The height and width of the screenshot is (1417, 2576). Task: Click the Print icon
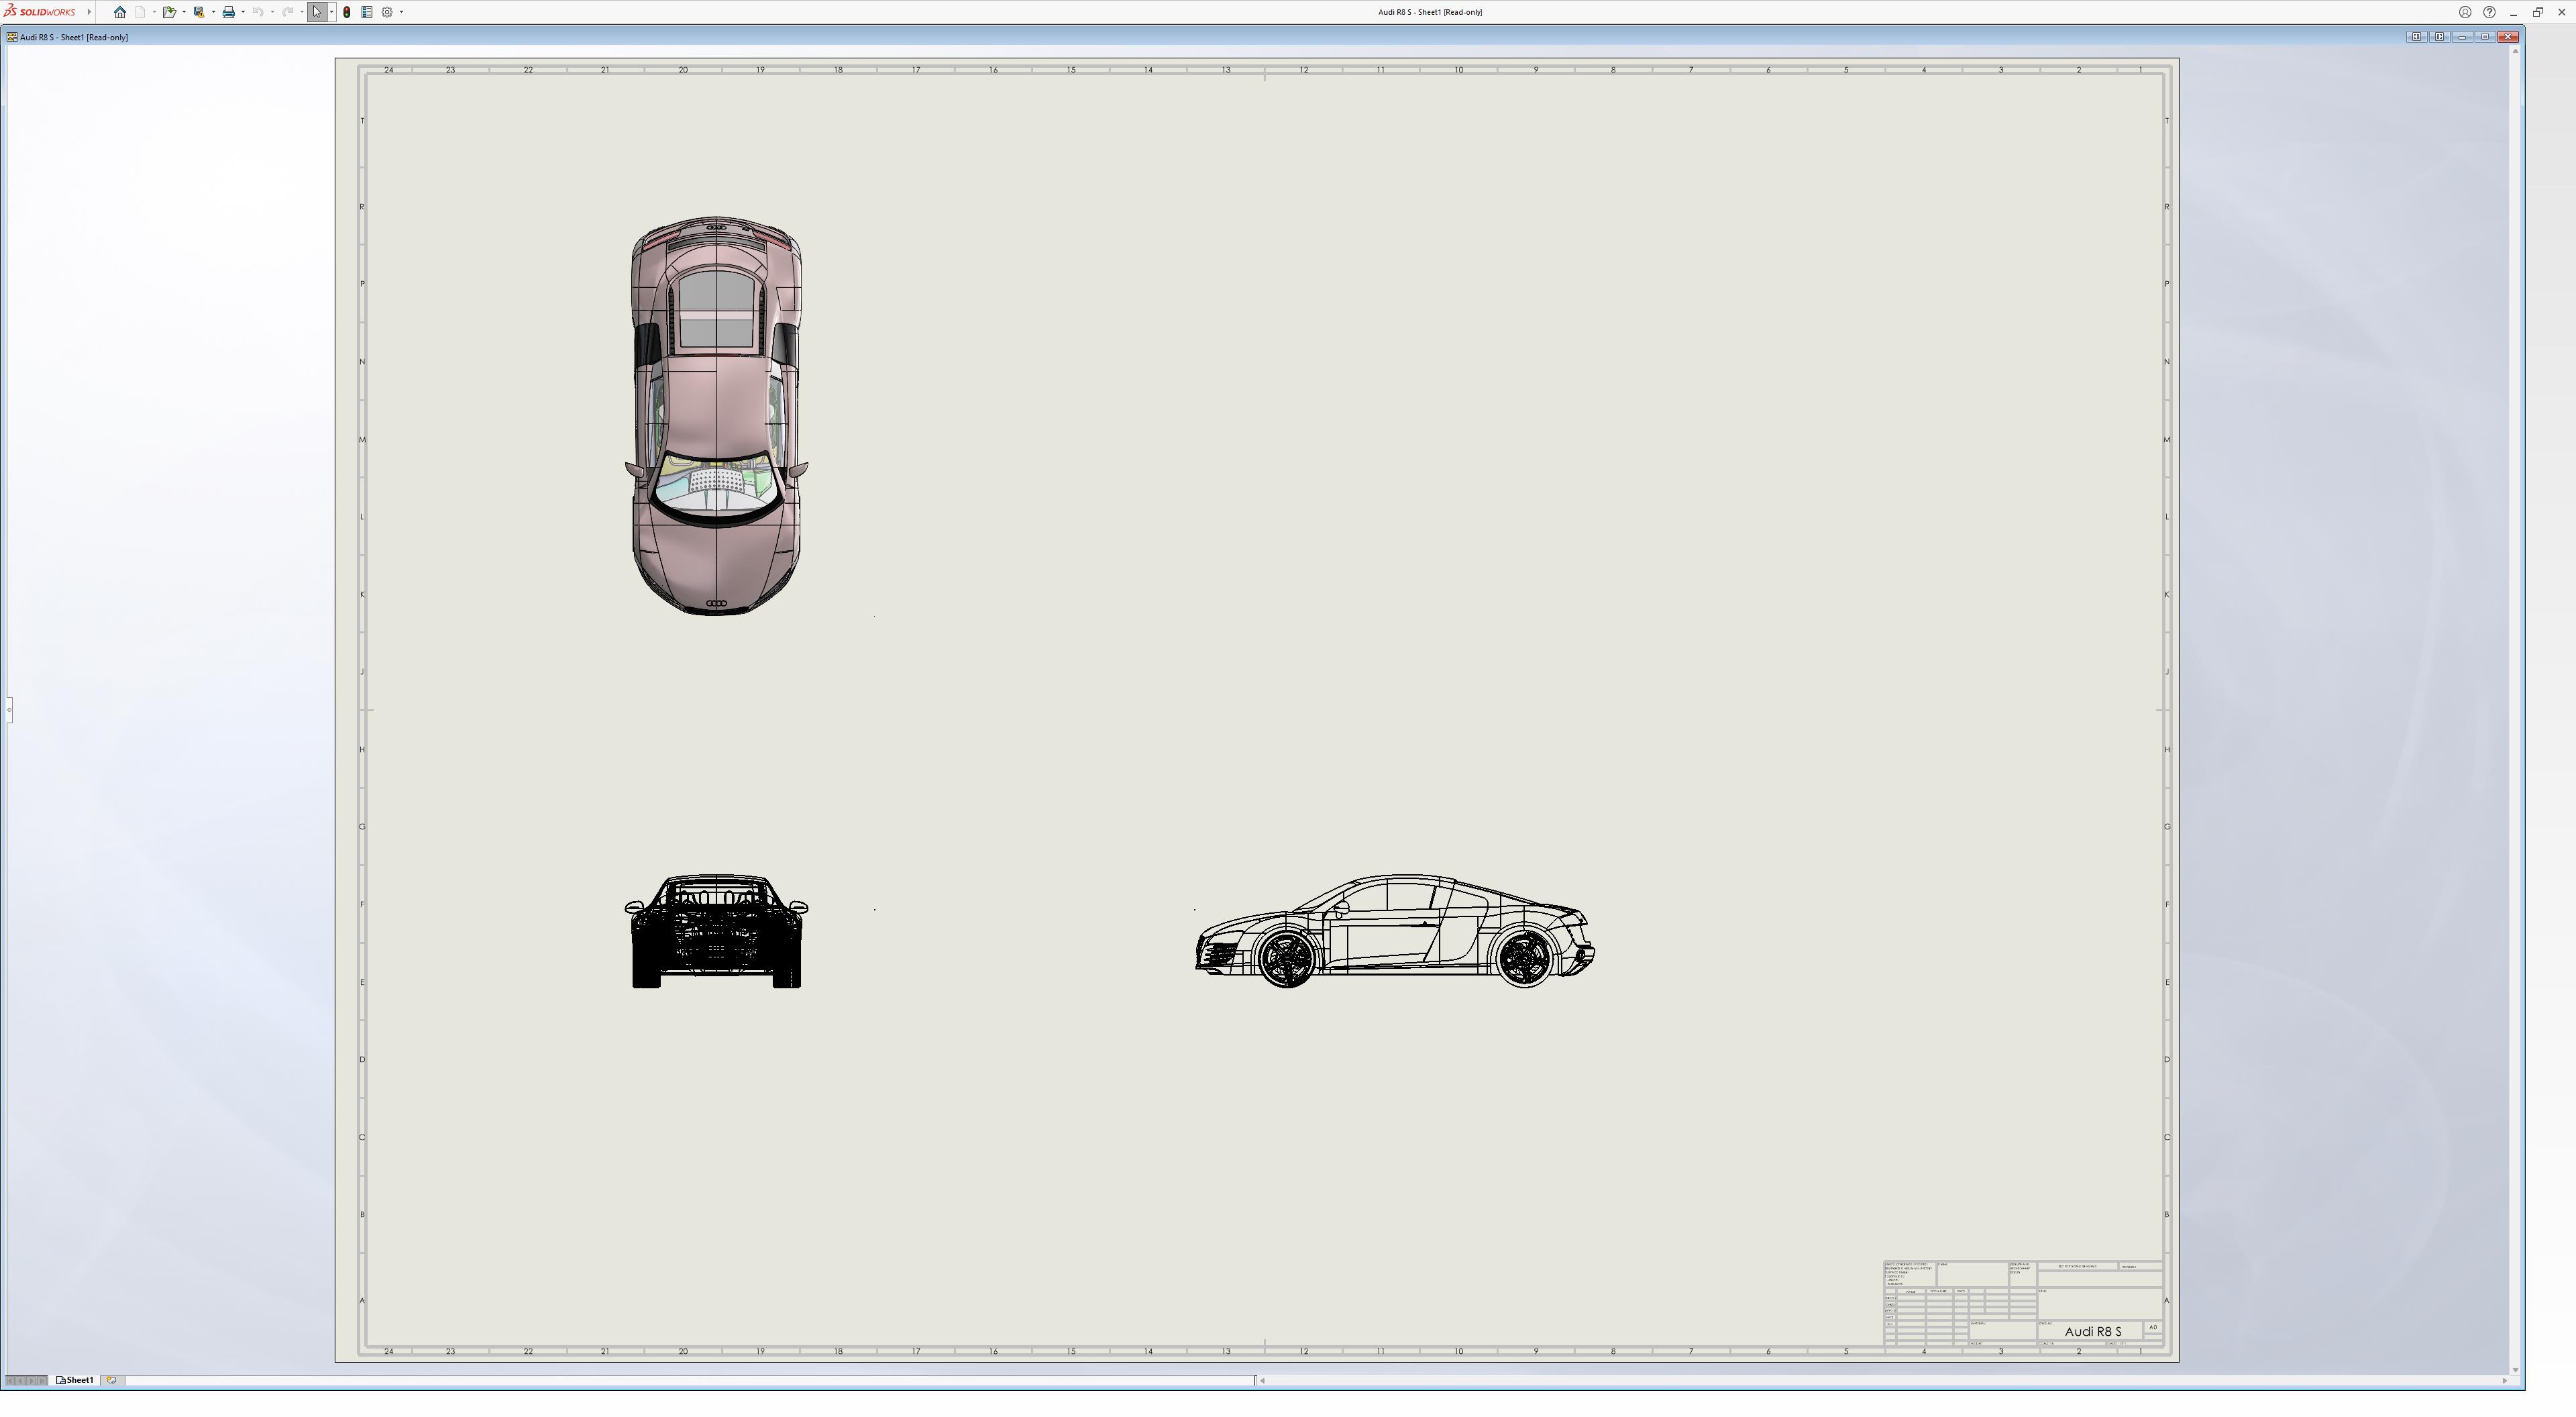pos(228,12)
